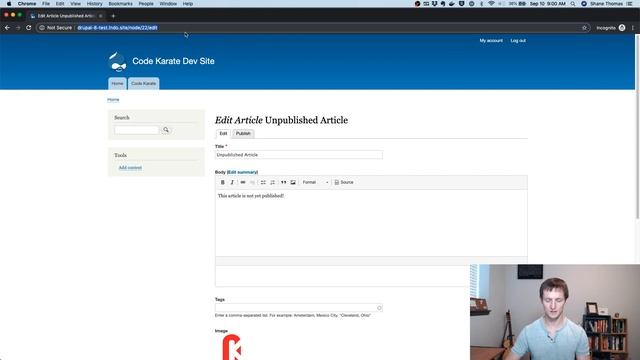Open the History menu

[94, 4]
